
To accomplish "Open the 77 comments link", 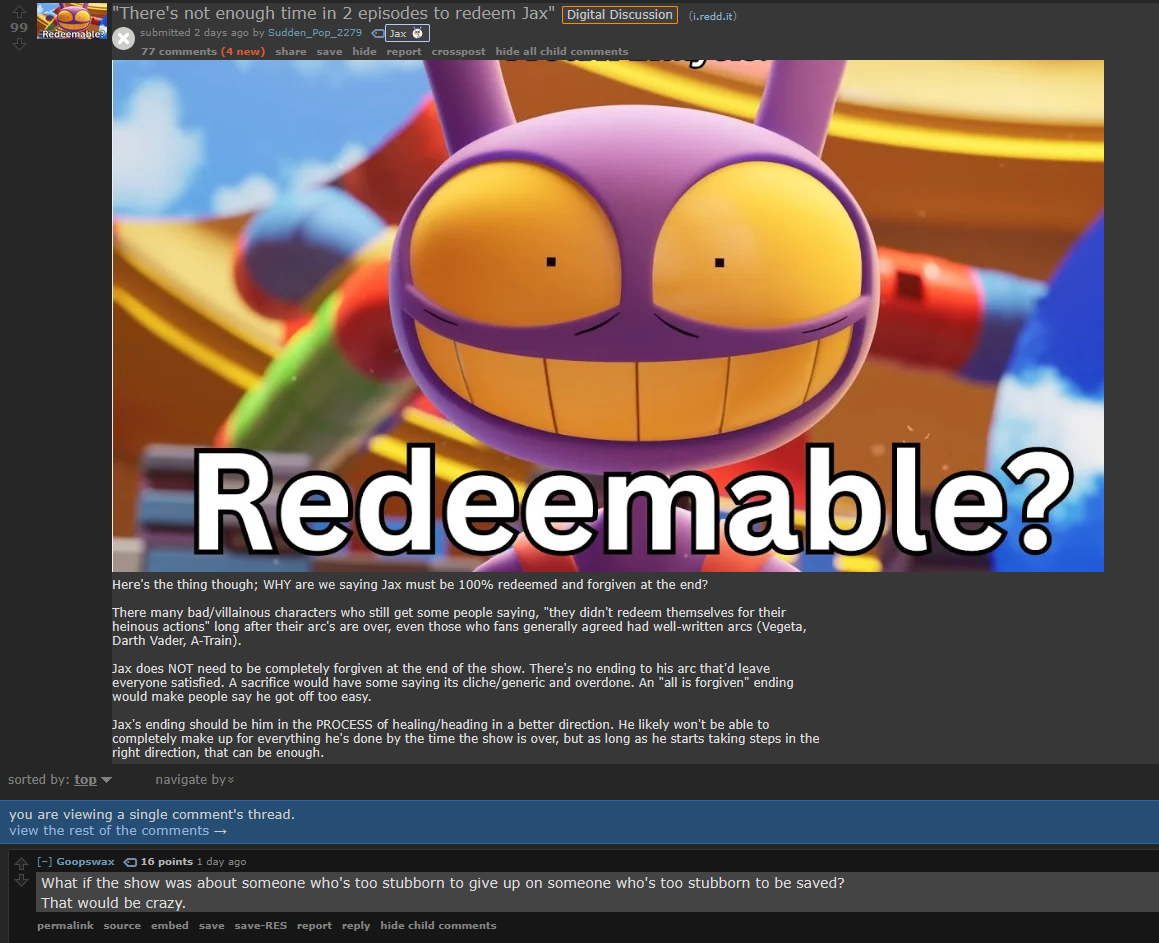I will [179, 52].
